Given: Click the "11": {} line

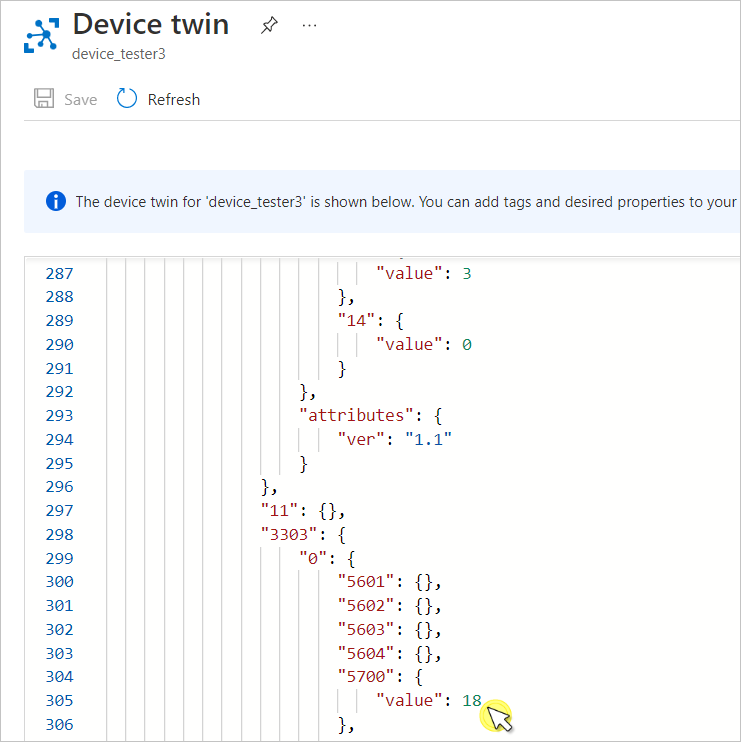Looking at the screenshot, I should (303, 511).
